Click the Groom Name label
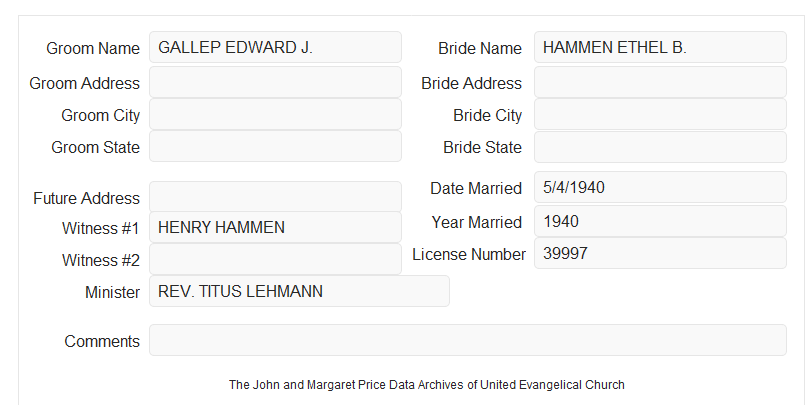This screenshot has width=805, height=405. 93,48
